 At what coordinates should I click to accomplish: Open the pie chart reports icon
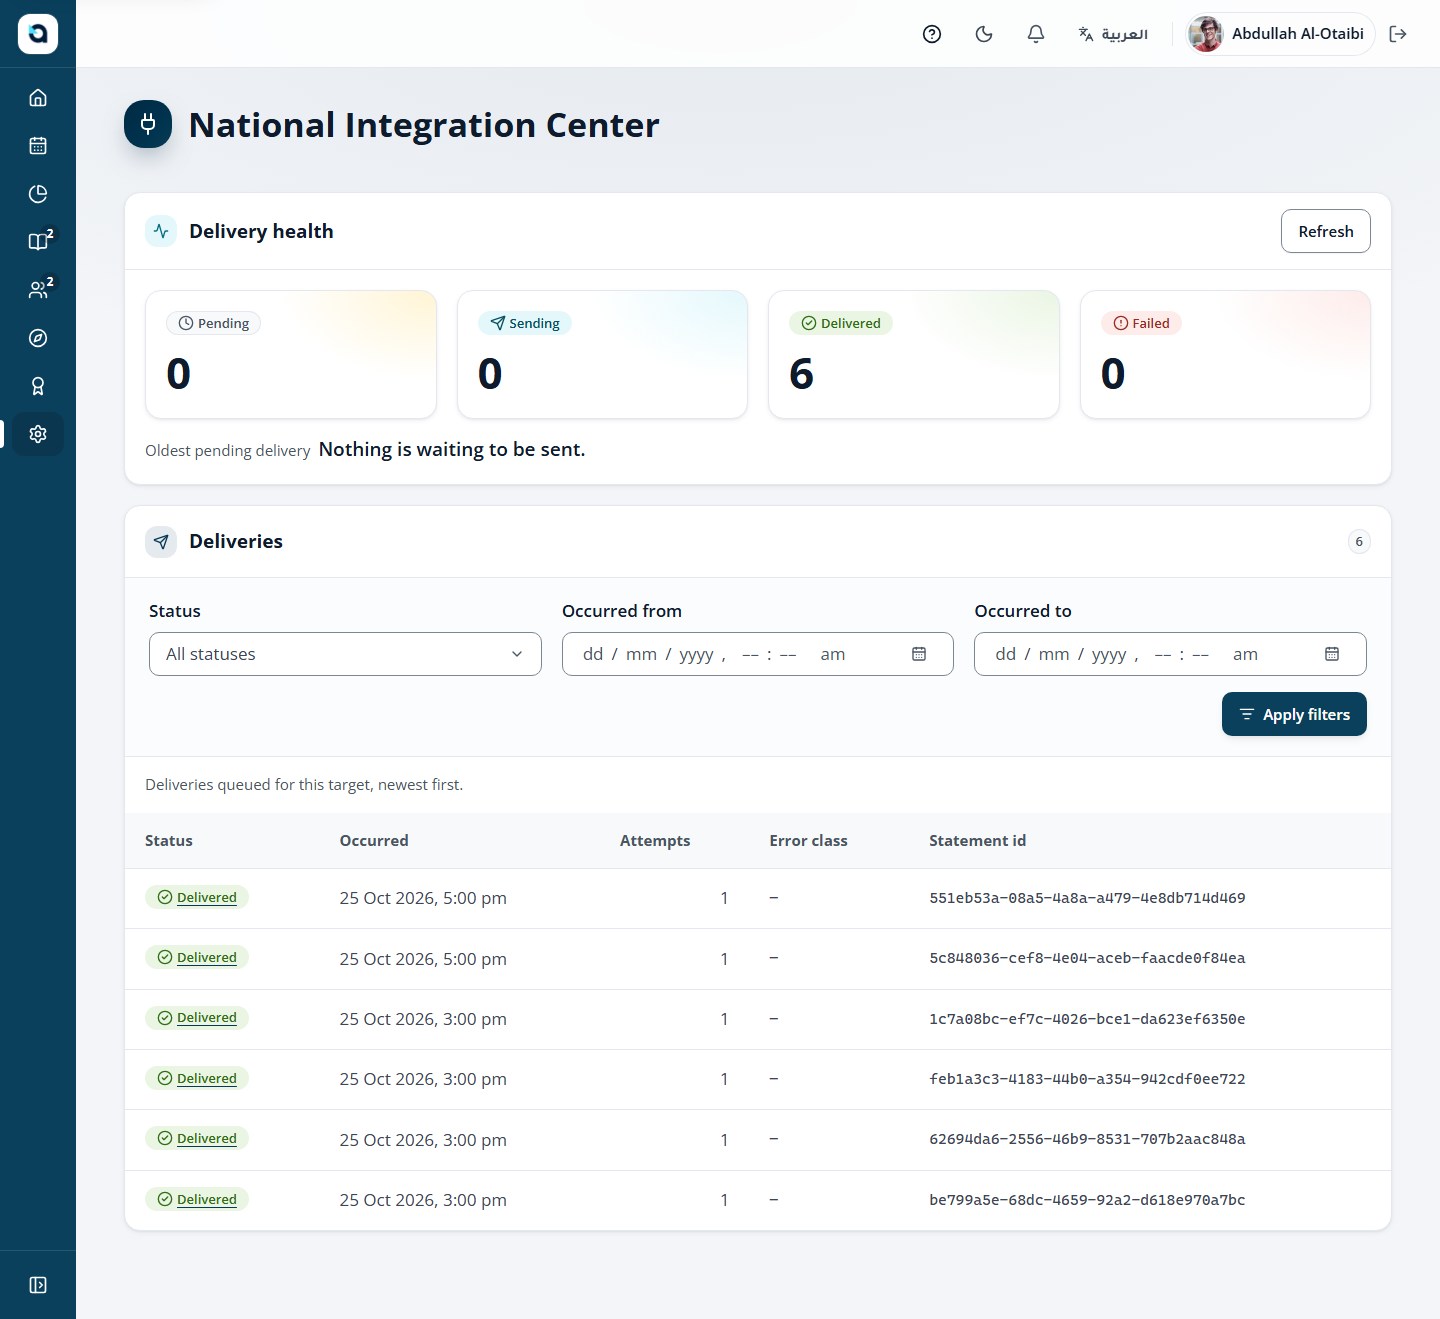pyautogui.click(x=38, y=194)
